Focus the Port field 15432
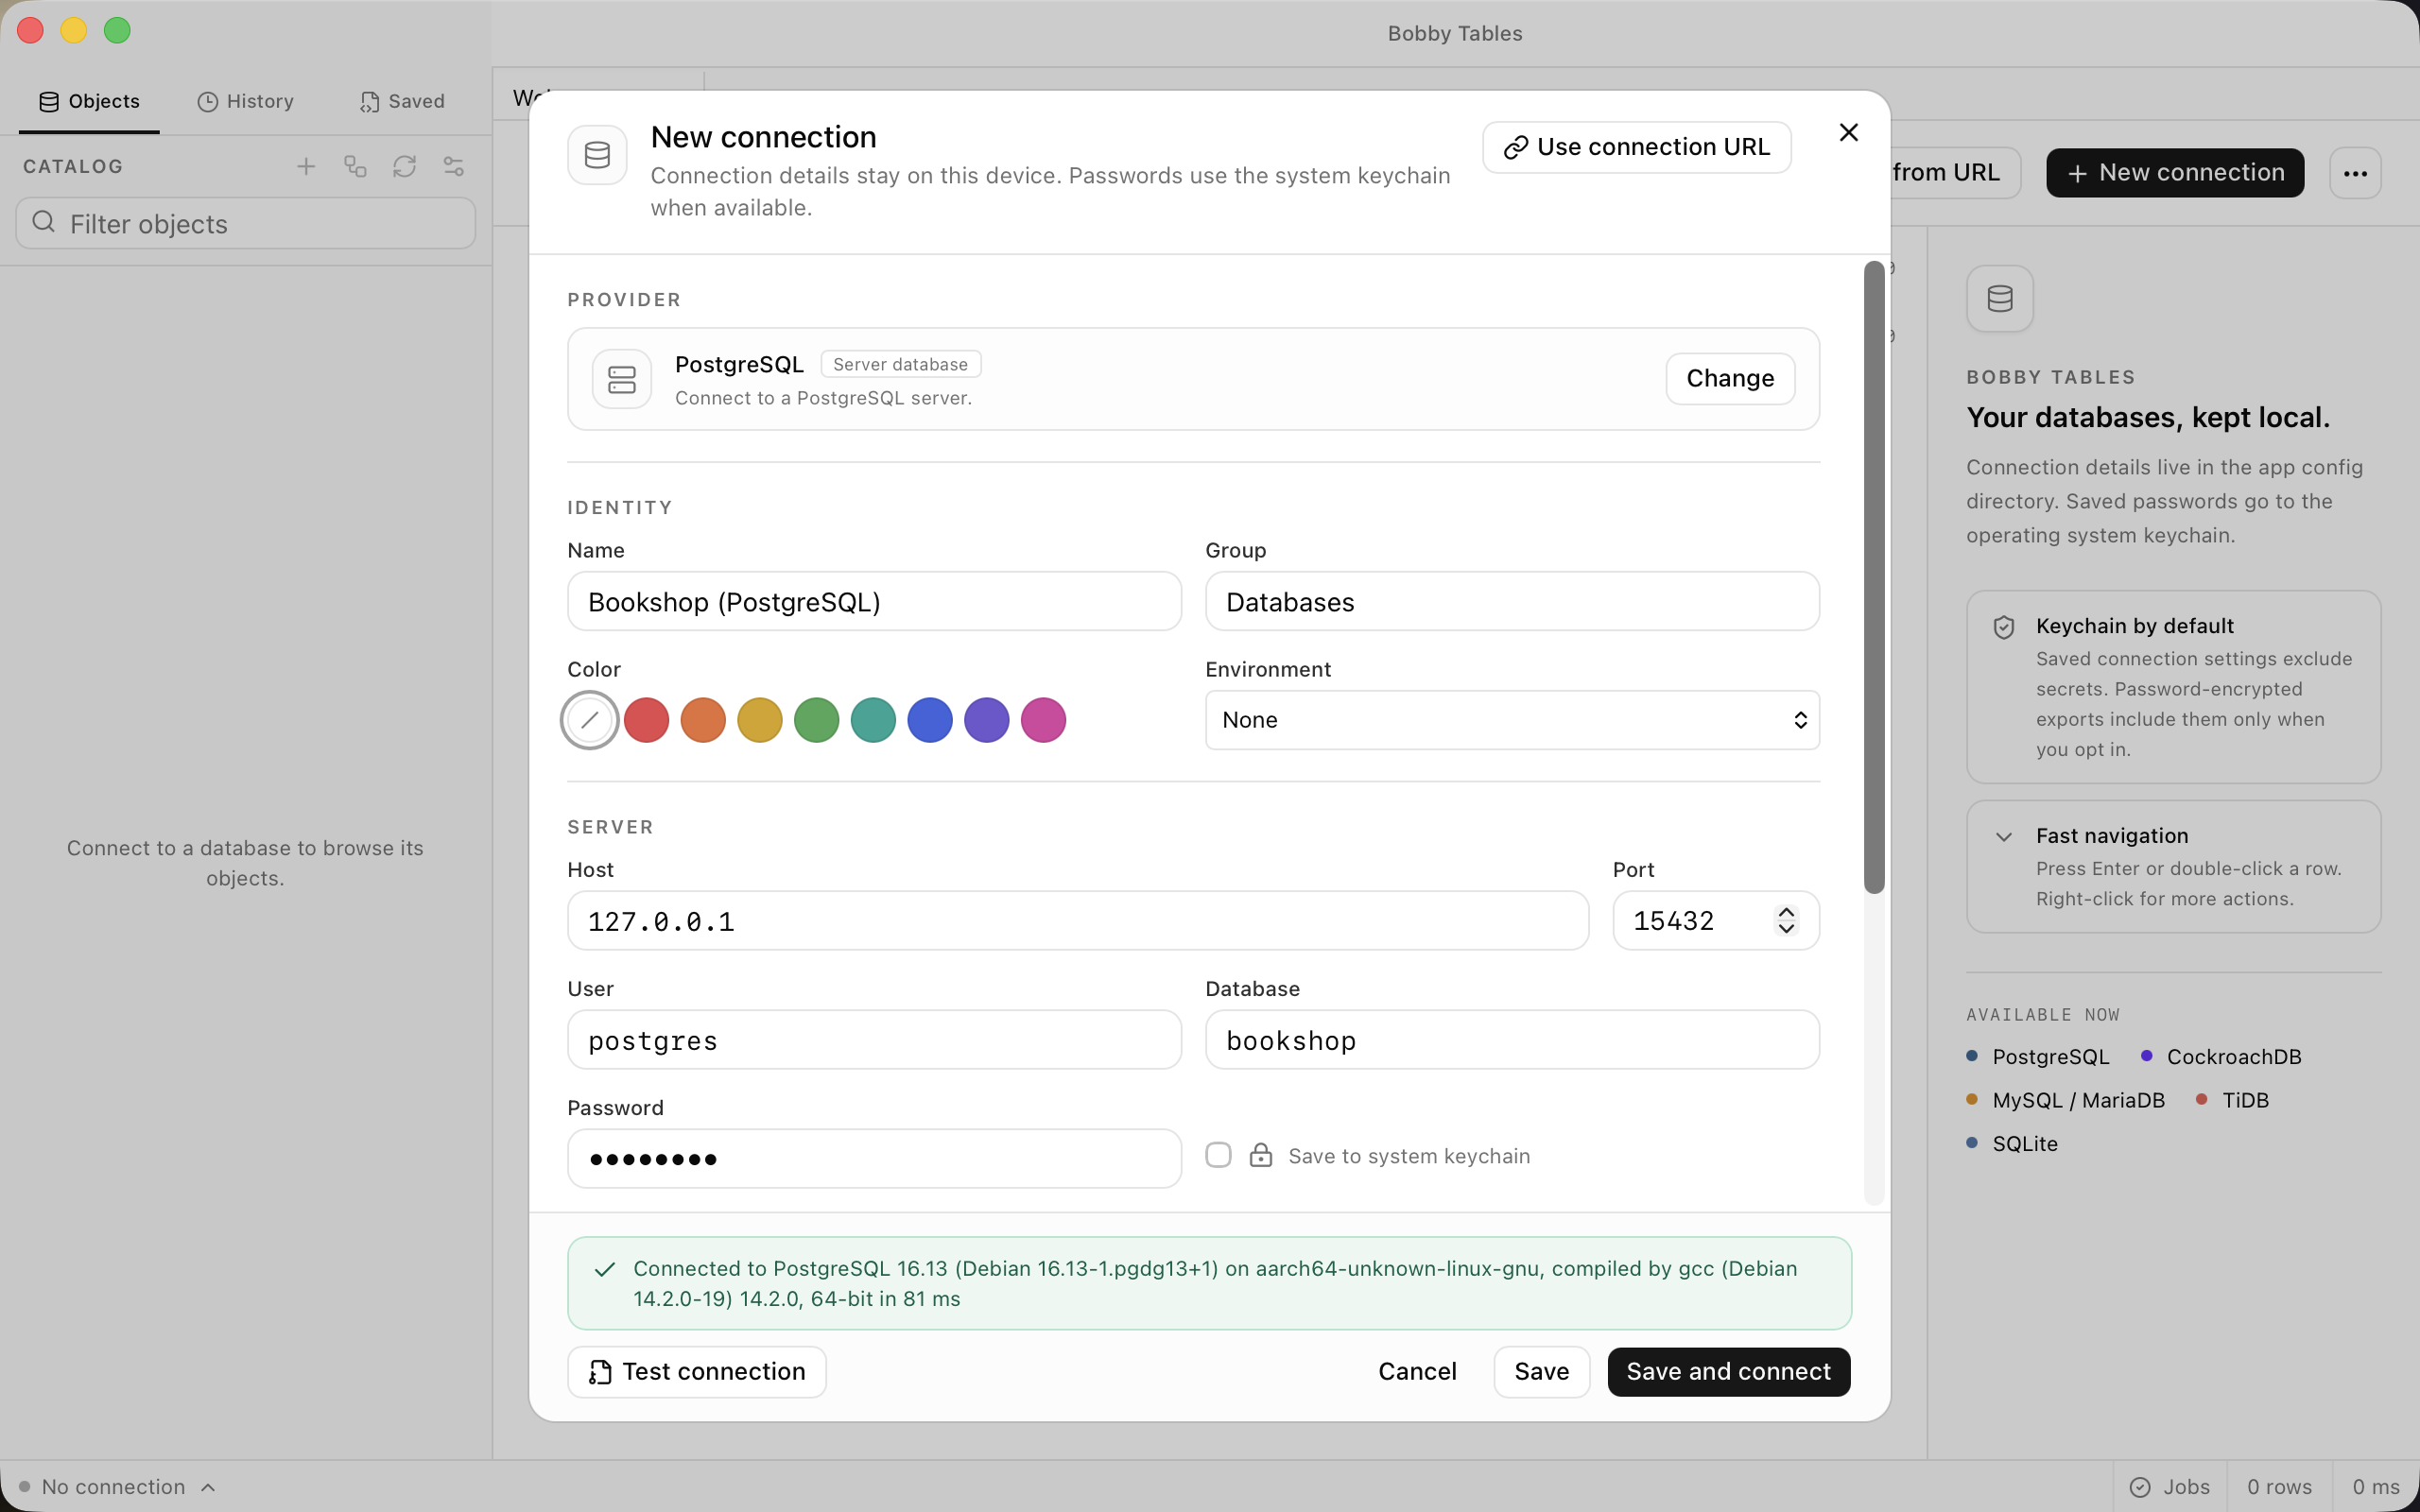The image size is (2420, 1512). tap(1716, 920)
